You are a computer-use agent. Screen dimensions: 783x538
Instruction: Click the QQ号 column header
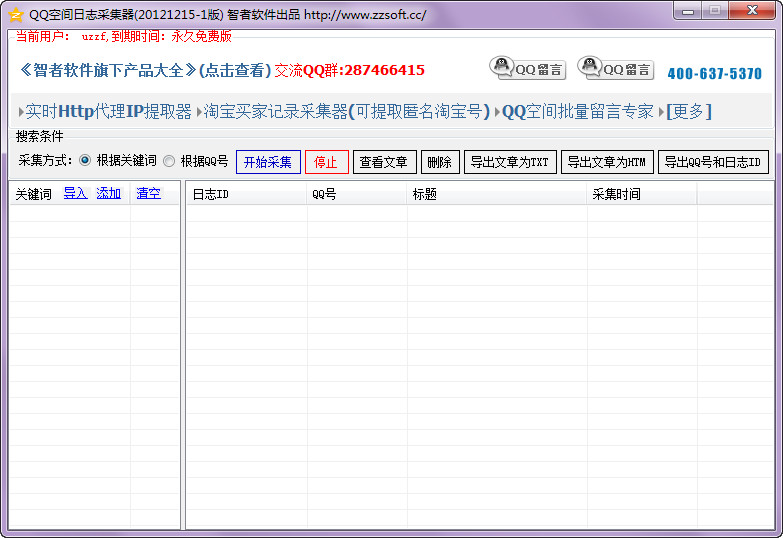point(357,194)
